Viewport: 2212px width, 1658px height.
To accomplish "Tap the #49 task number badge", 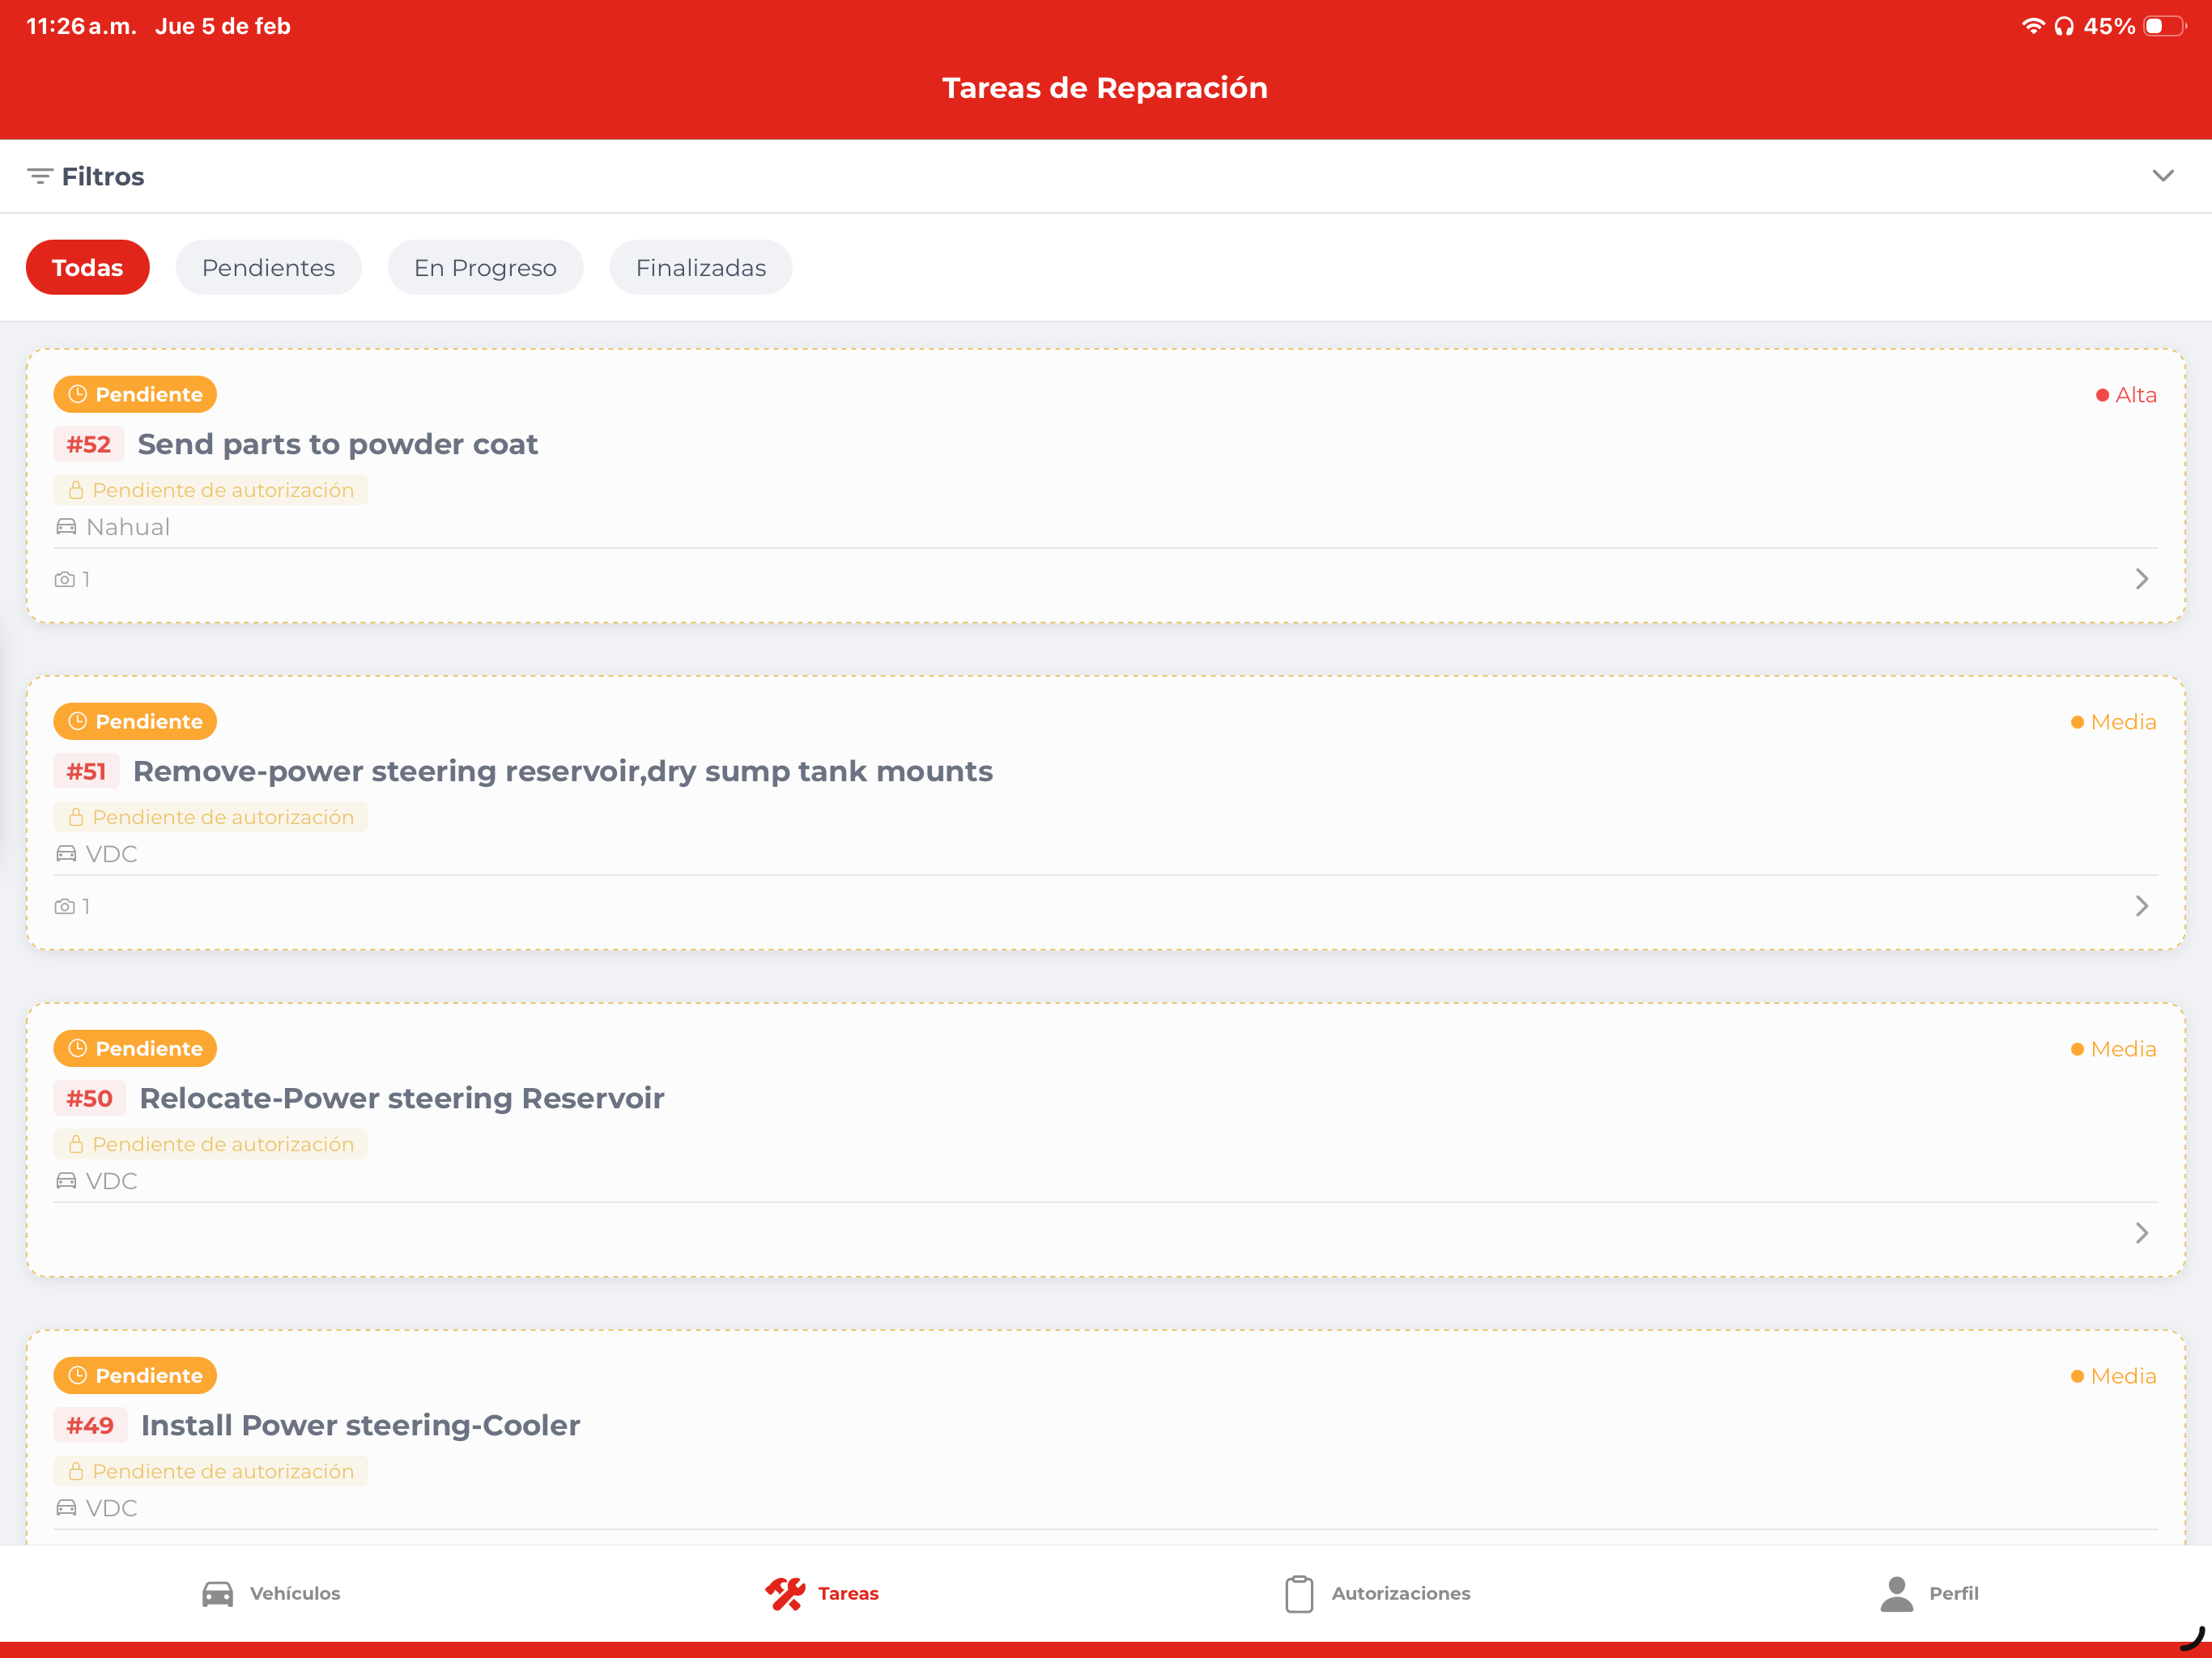I will click(x=90, y=1425).
